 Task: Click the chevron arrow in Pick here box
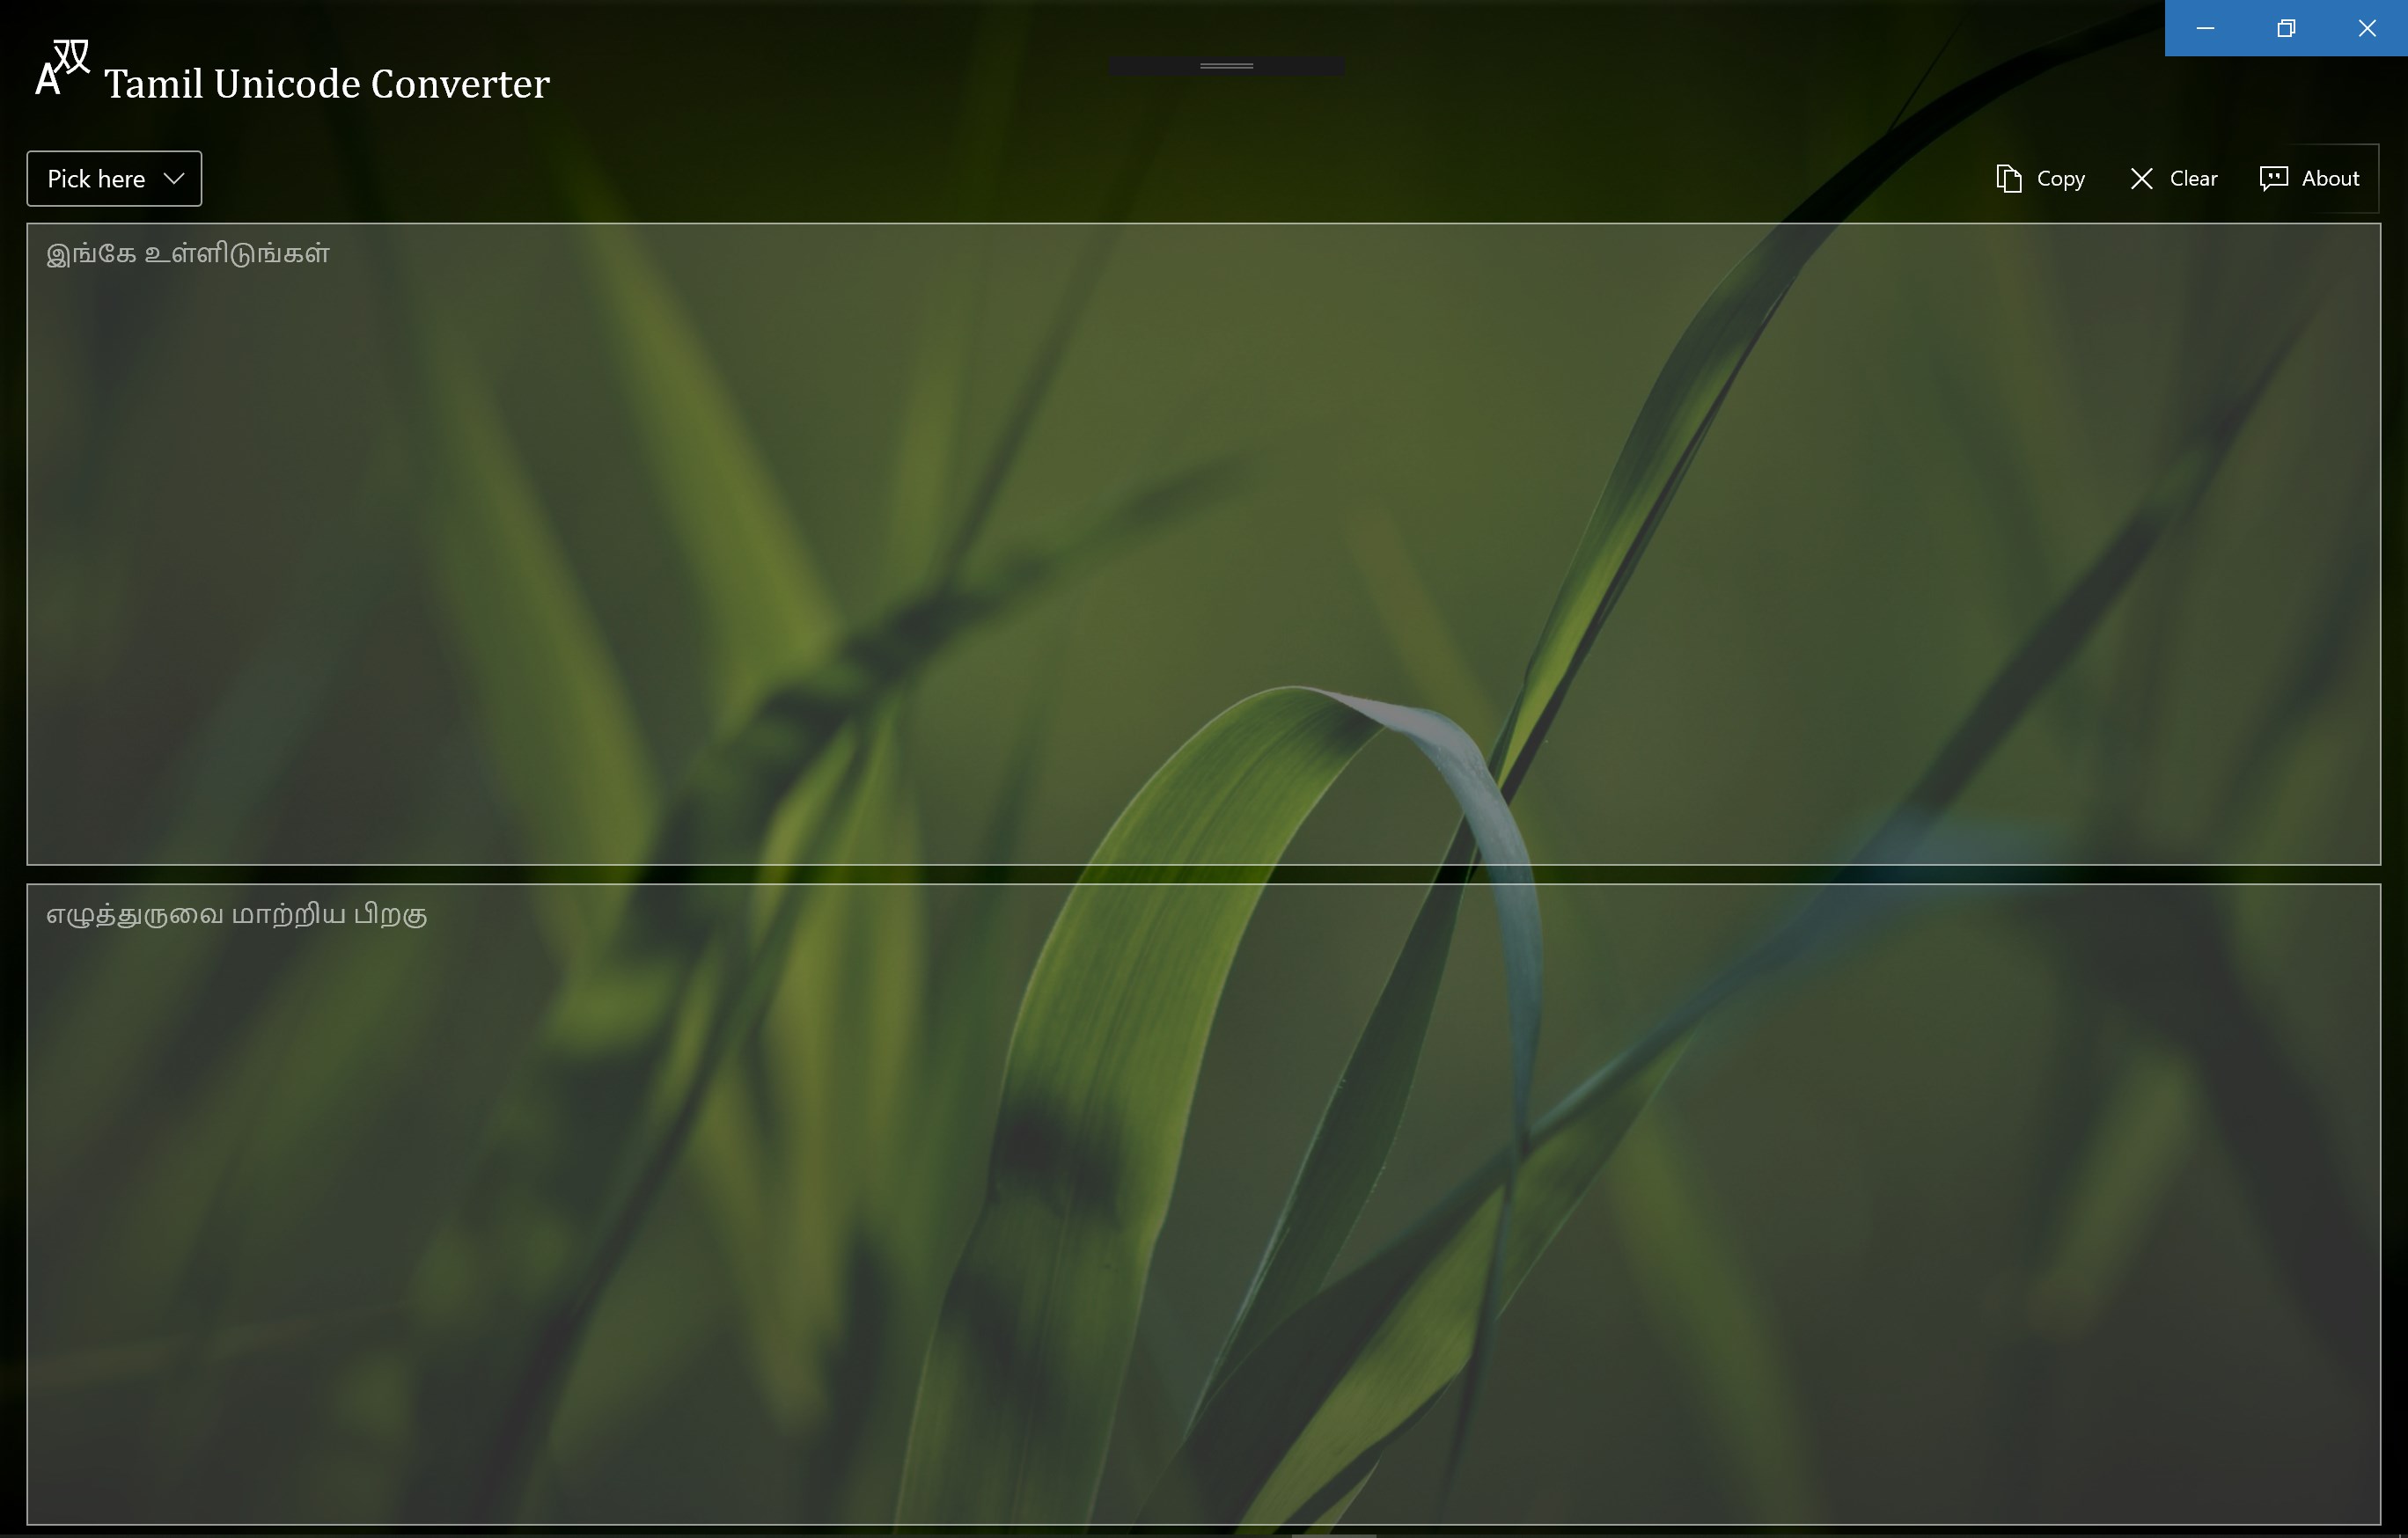[x=174, y=178]
